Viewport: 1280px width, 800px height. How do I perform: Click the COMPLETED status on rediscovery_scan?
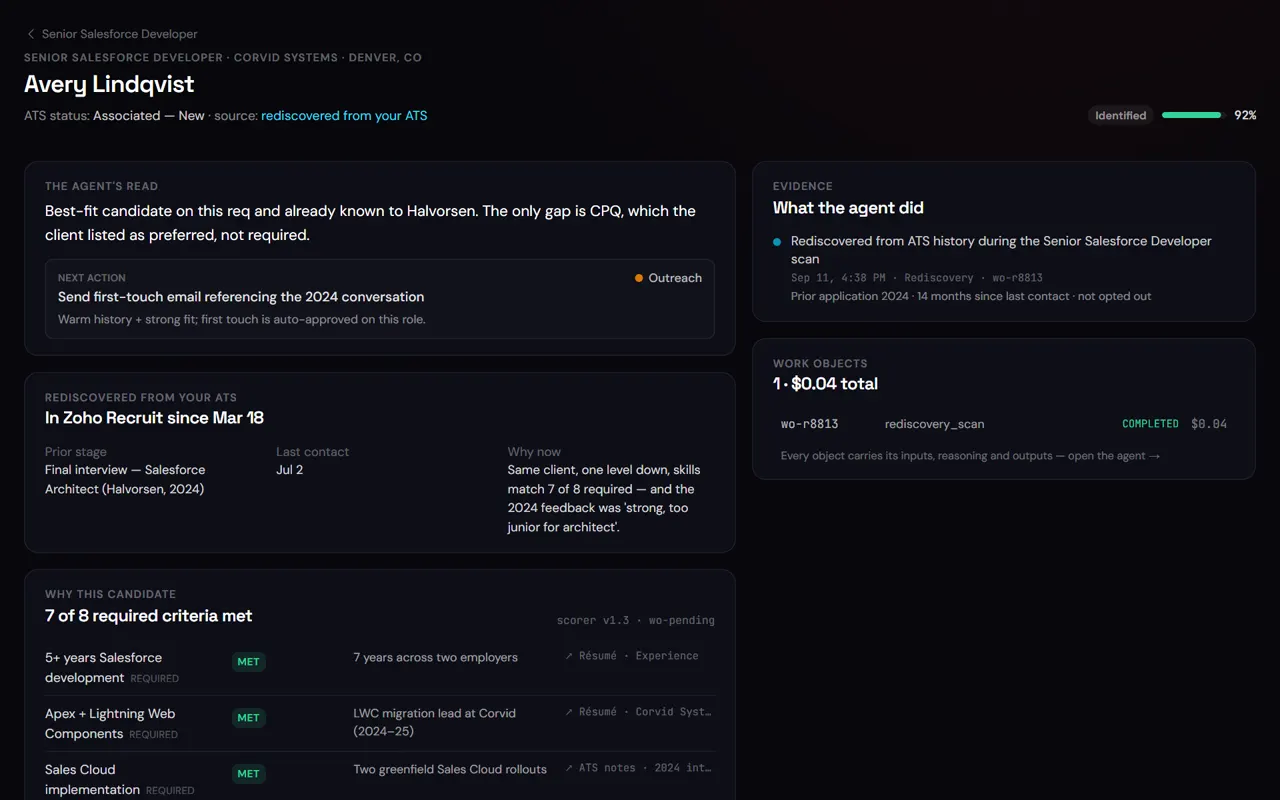tap(1150, 424)
